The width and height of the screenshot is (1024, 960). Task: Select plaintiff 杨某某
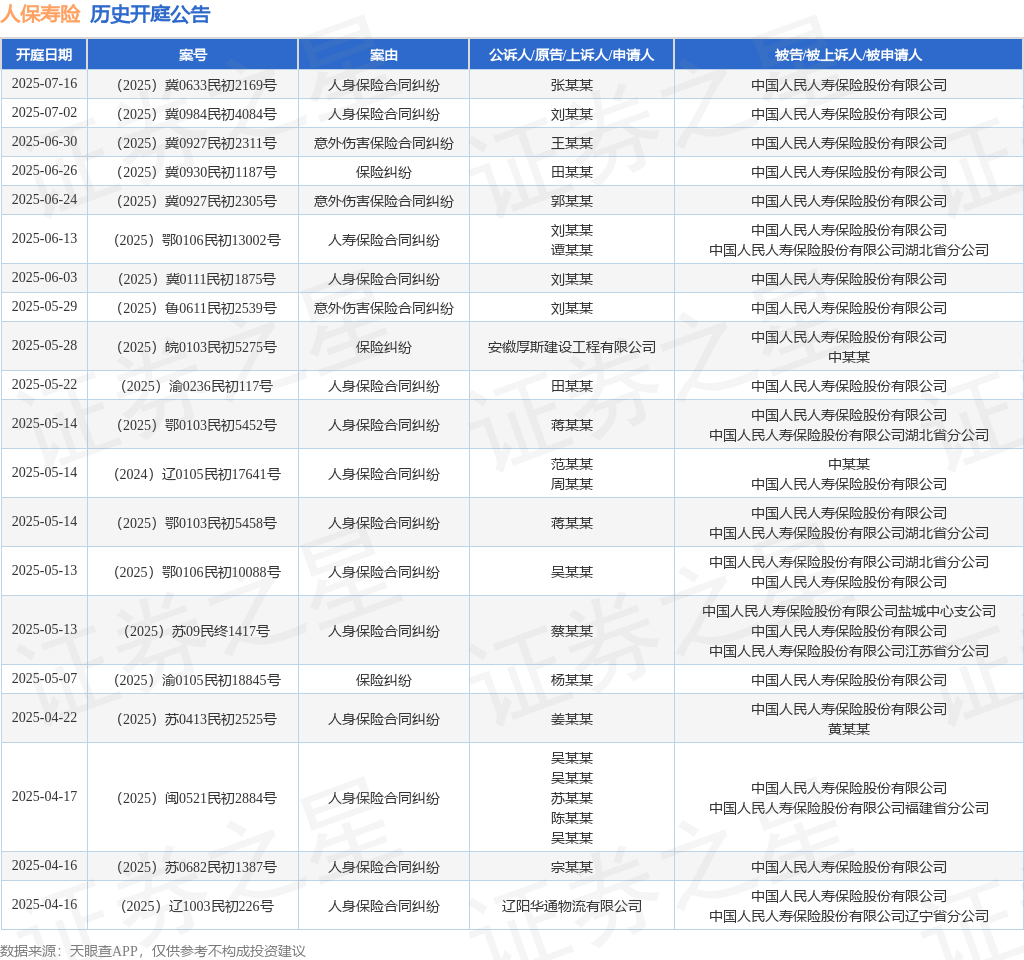click(x=571, y=680)
